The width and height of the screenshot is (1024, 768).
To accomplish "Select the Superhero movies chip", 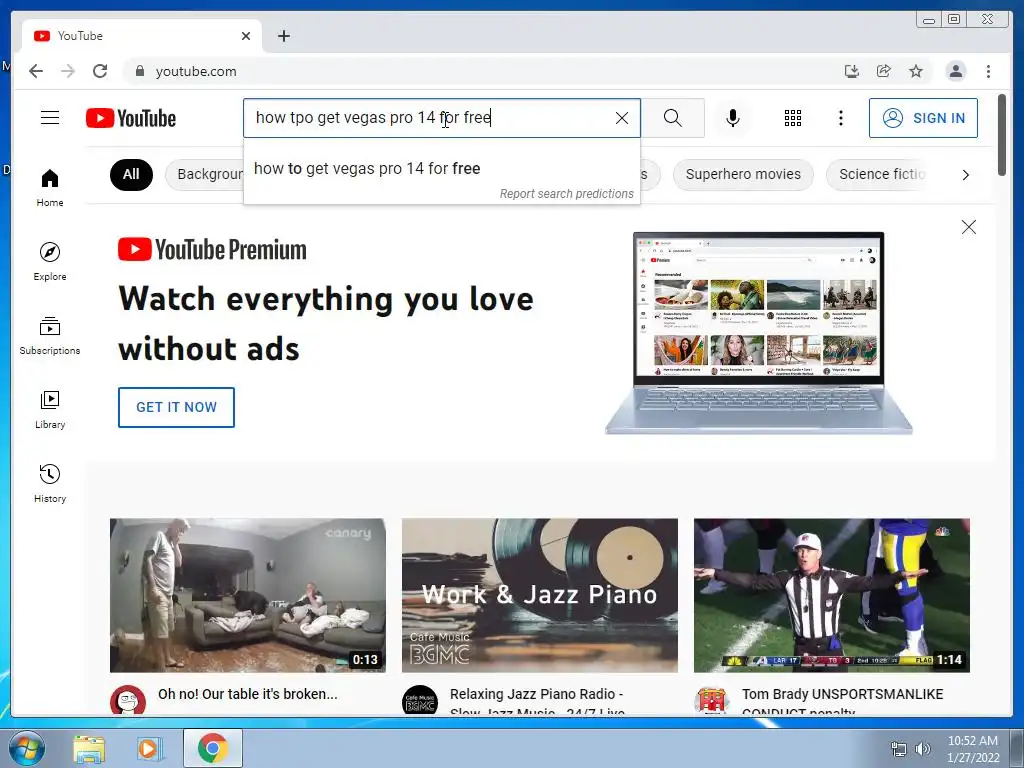I will click(743, 174).
